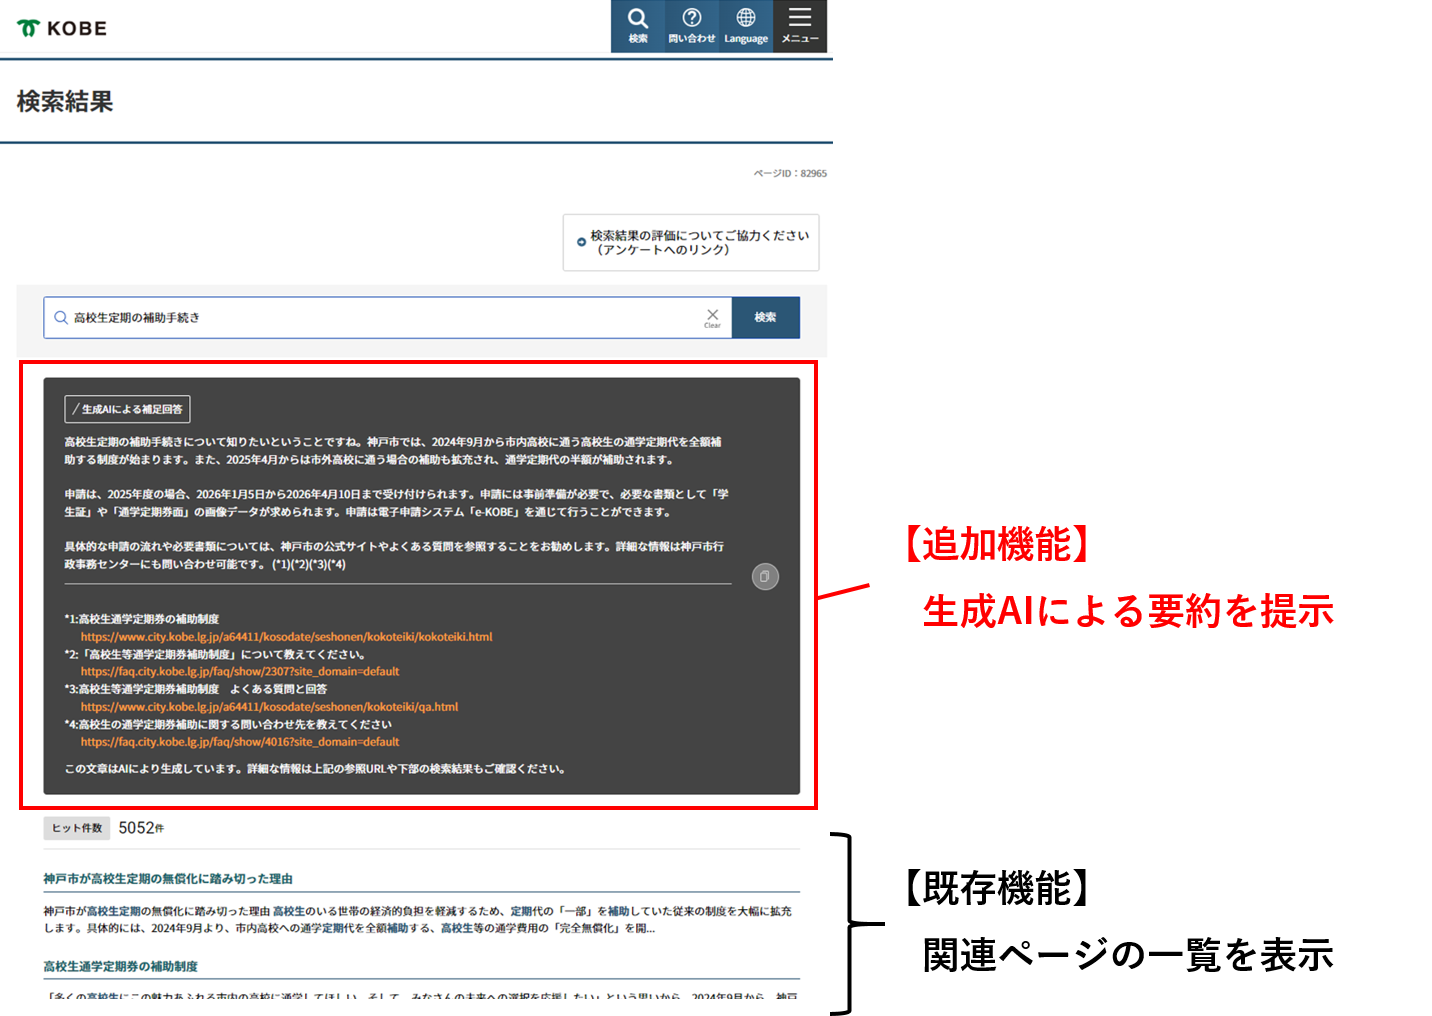Click the Clear X icon in the search box
This screenshot has width=1432, height=1016.
pos(712,316)
